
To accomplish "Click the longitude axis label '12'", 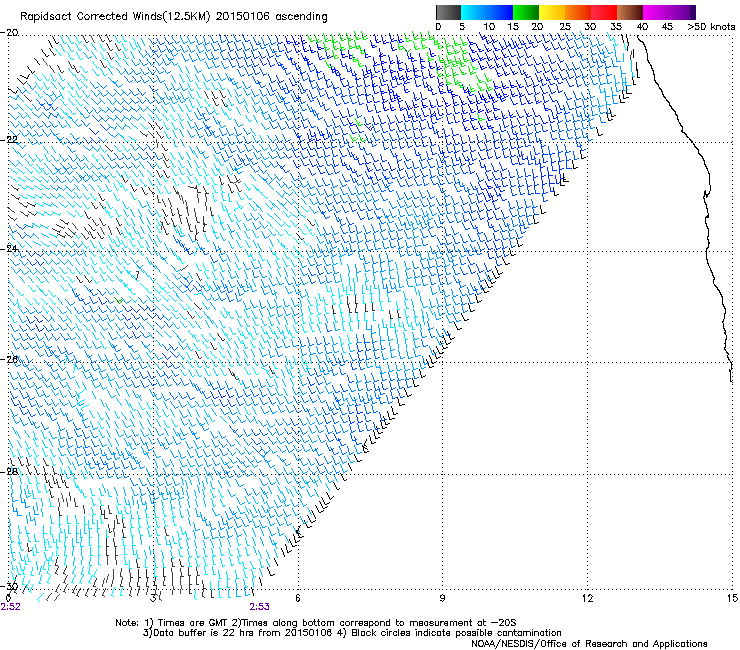I will coord(587,598).
